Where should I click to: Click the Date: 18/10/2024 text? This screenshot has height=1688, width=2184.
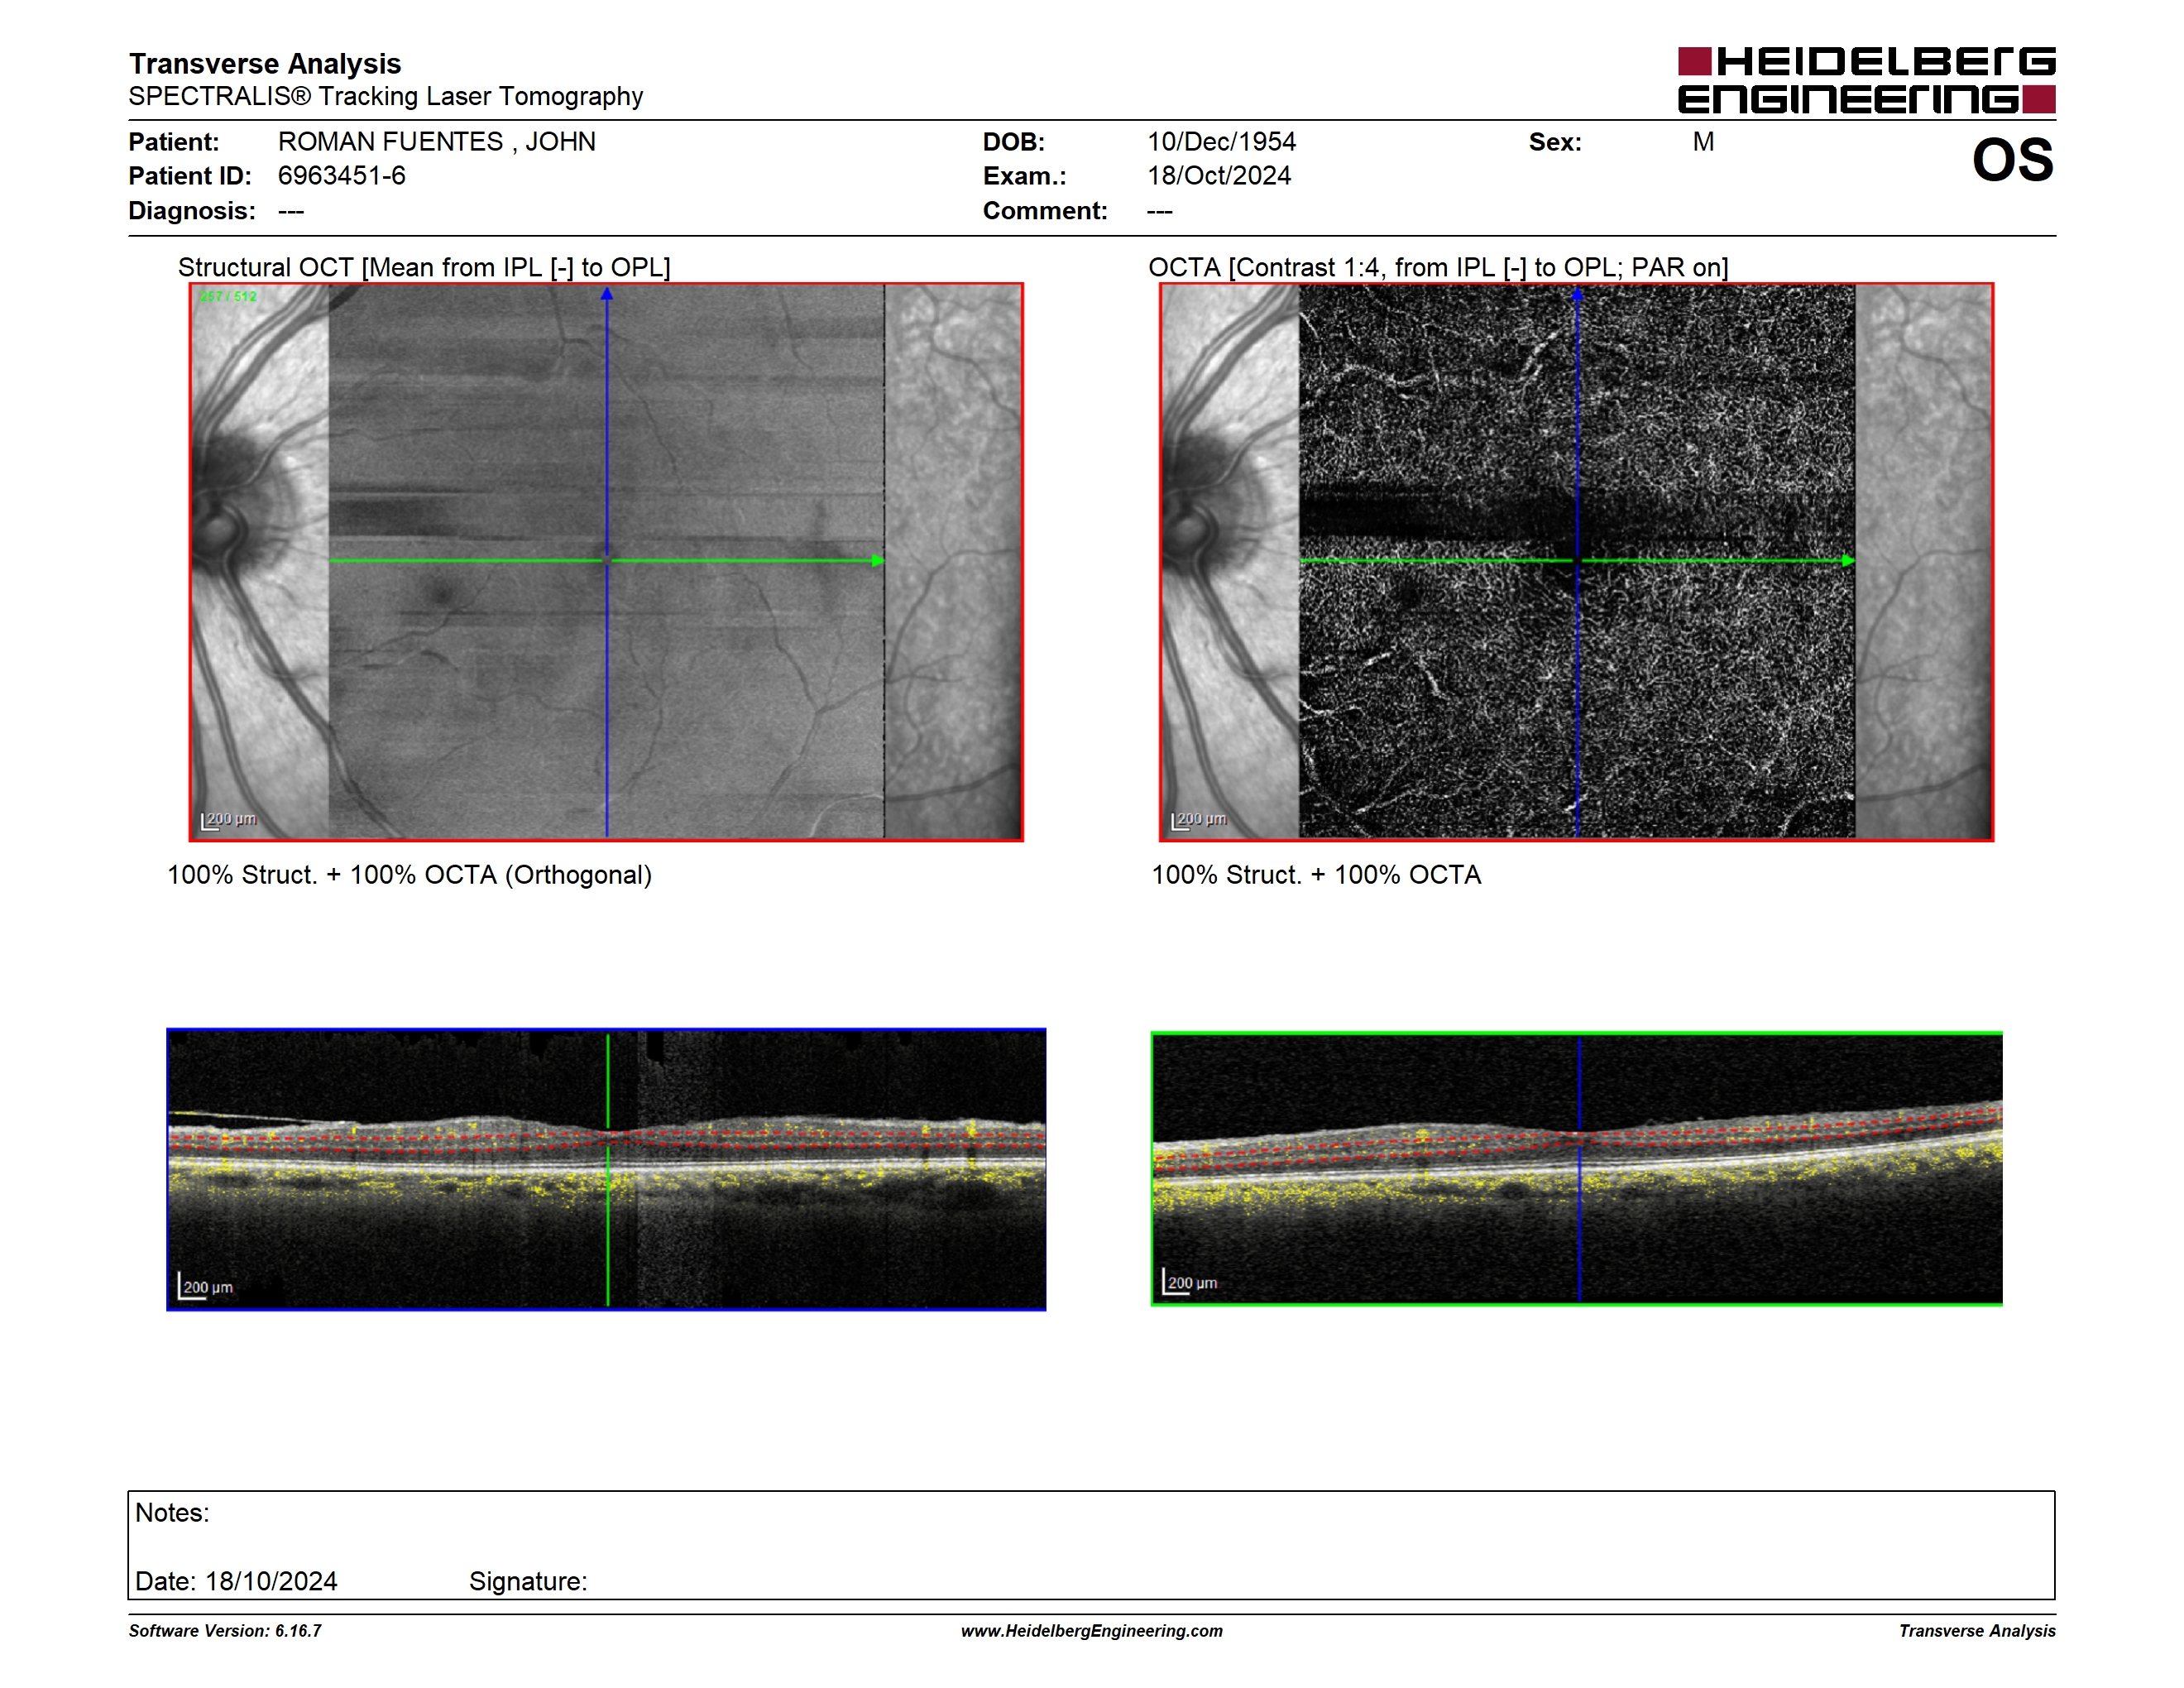(236, 1581)
